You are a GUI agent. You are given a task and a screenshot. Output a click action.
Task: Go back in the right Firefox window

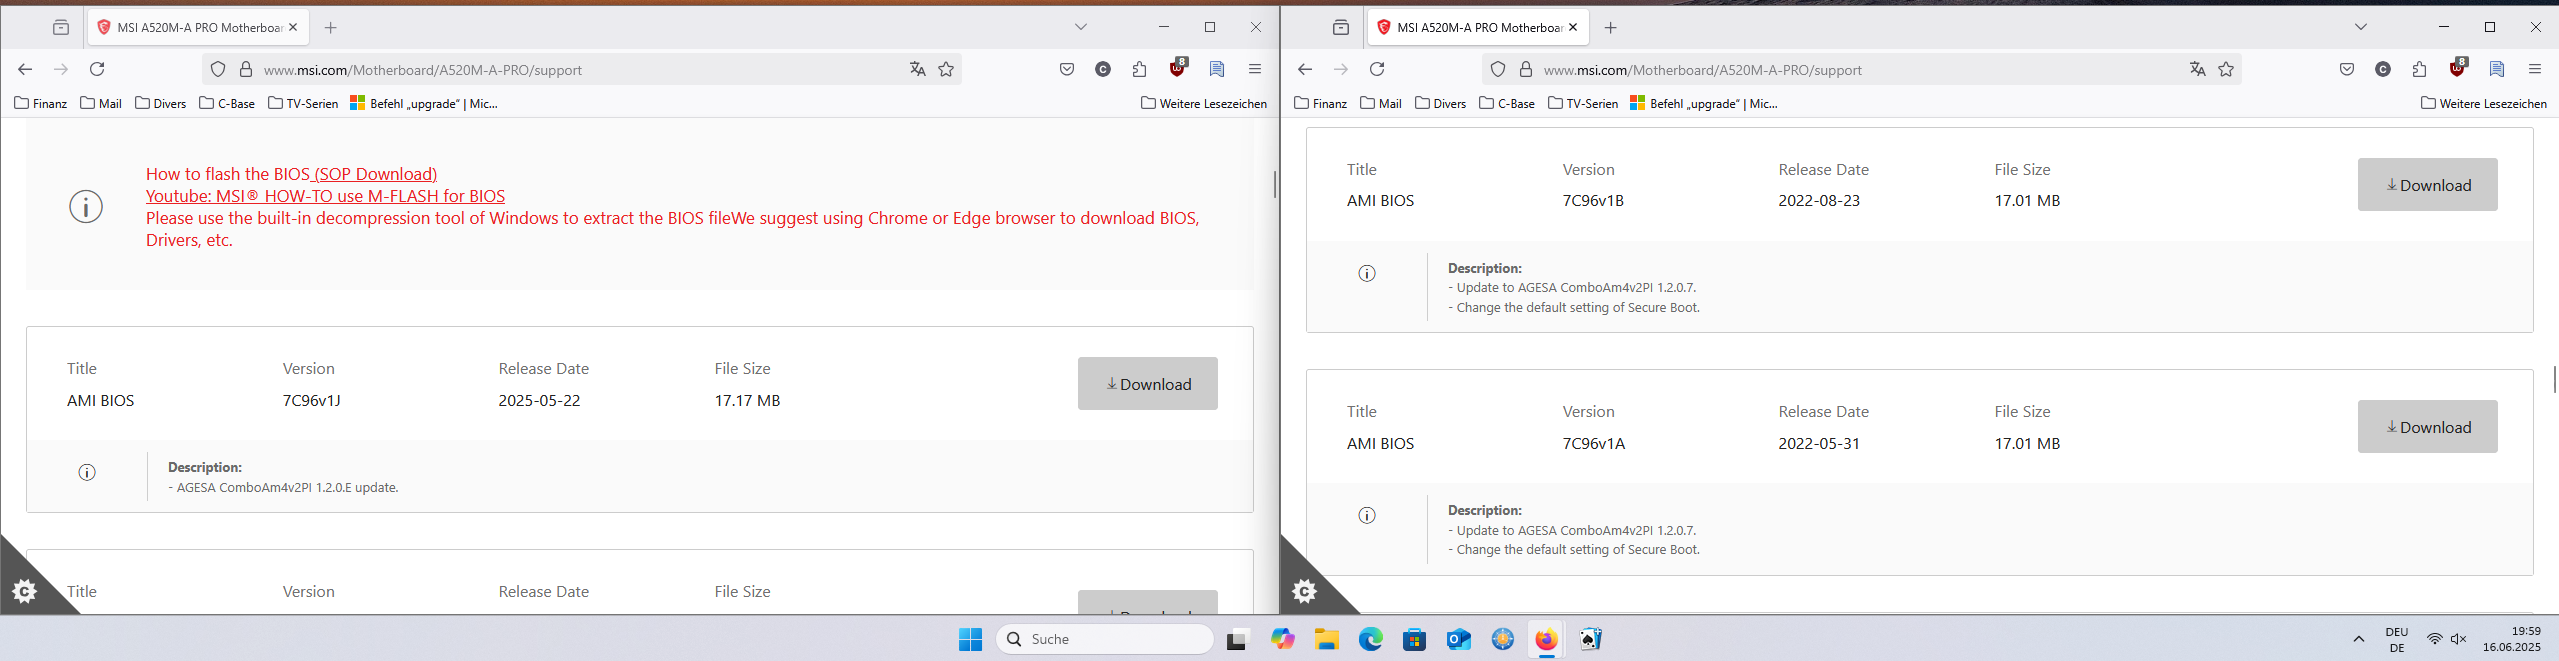click(1305, 69)
